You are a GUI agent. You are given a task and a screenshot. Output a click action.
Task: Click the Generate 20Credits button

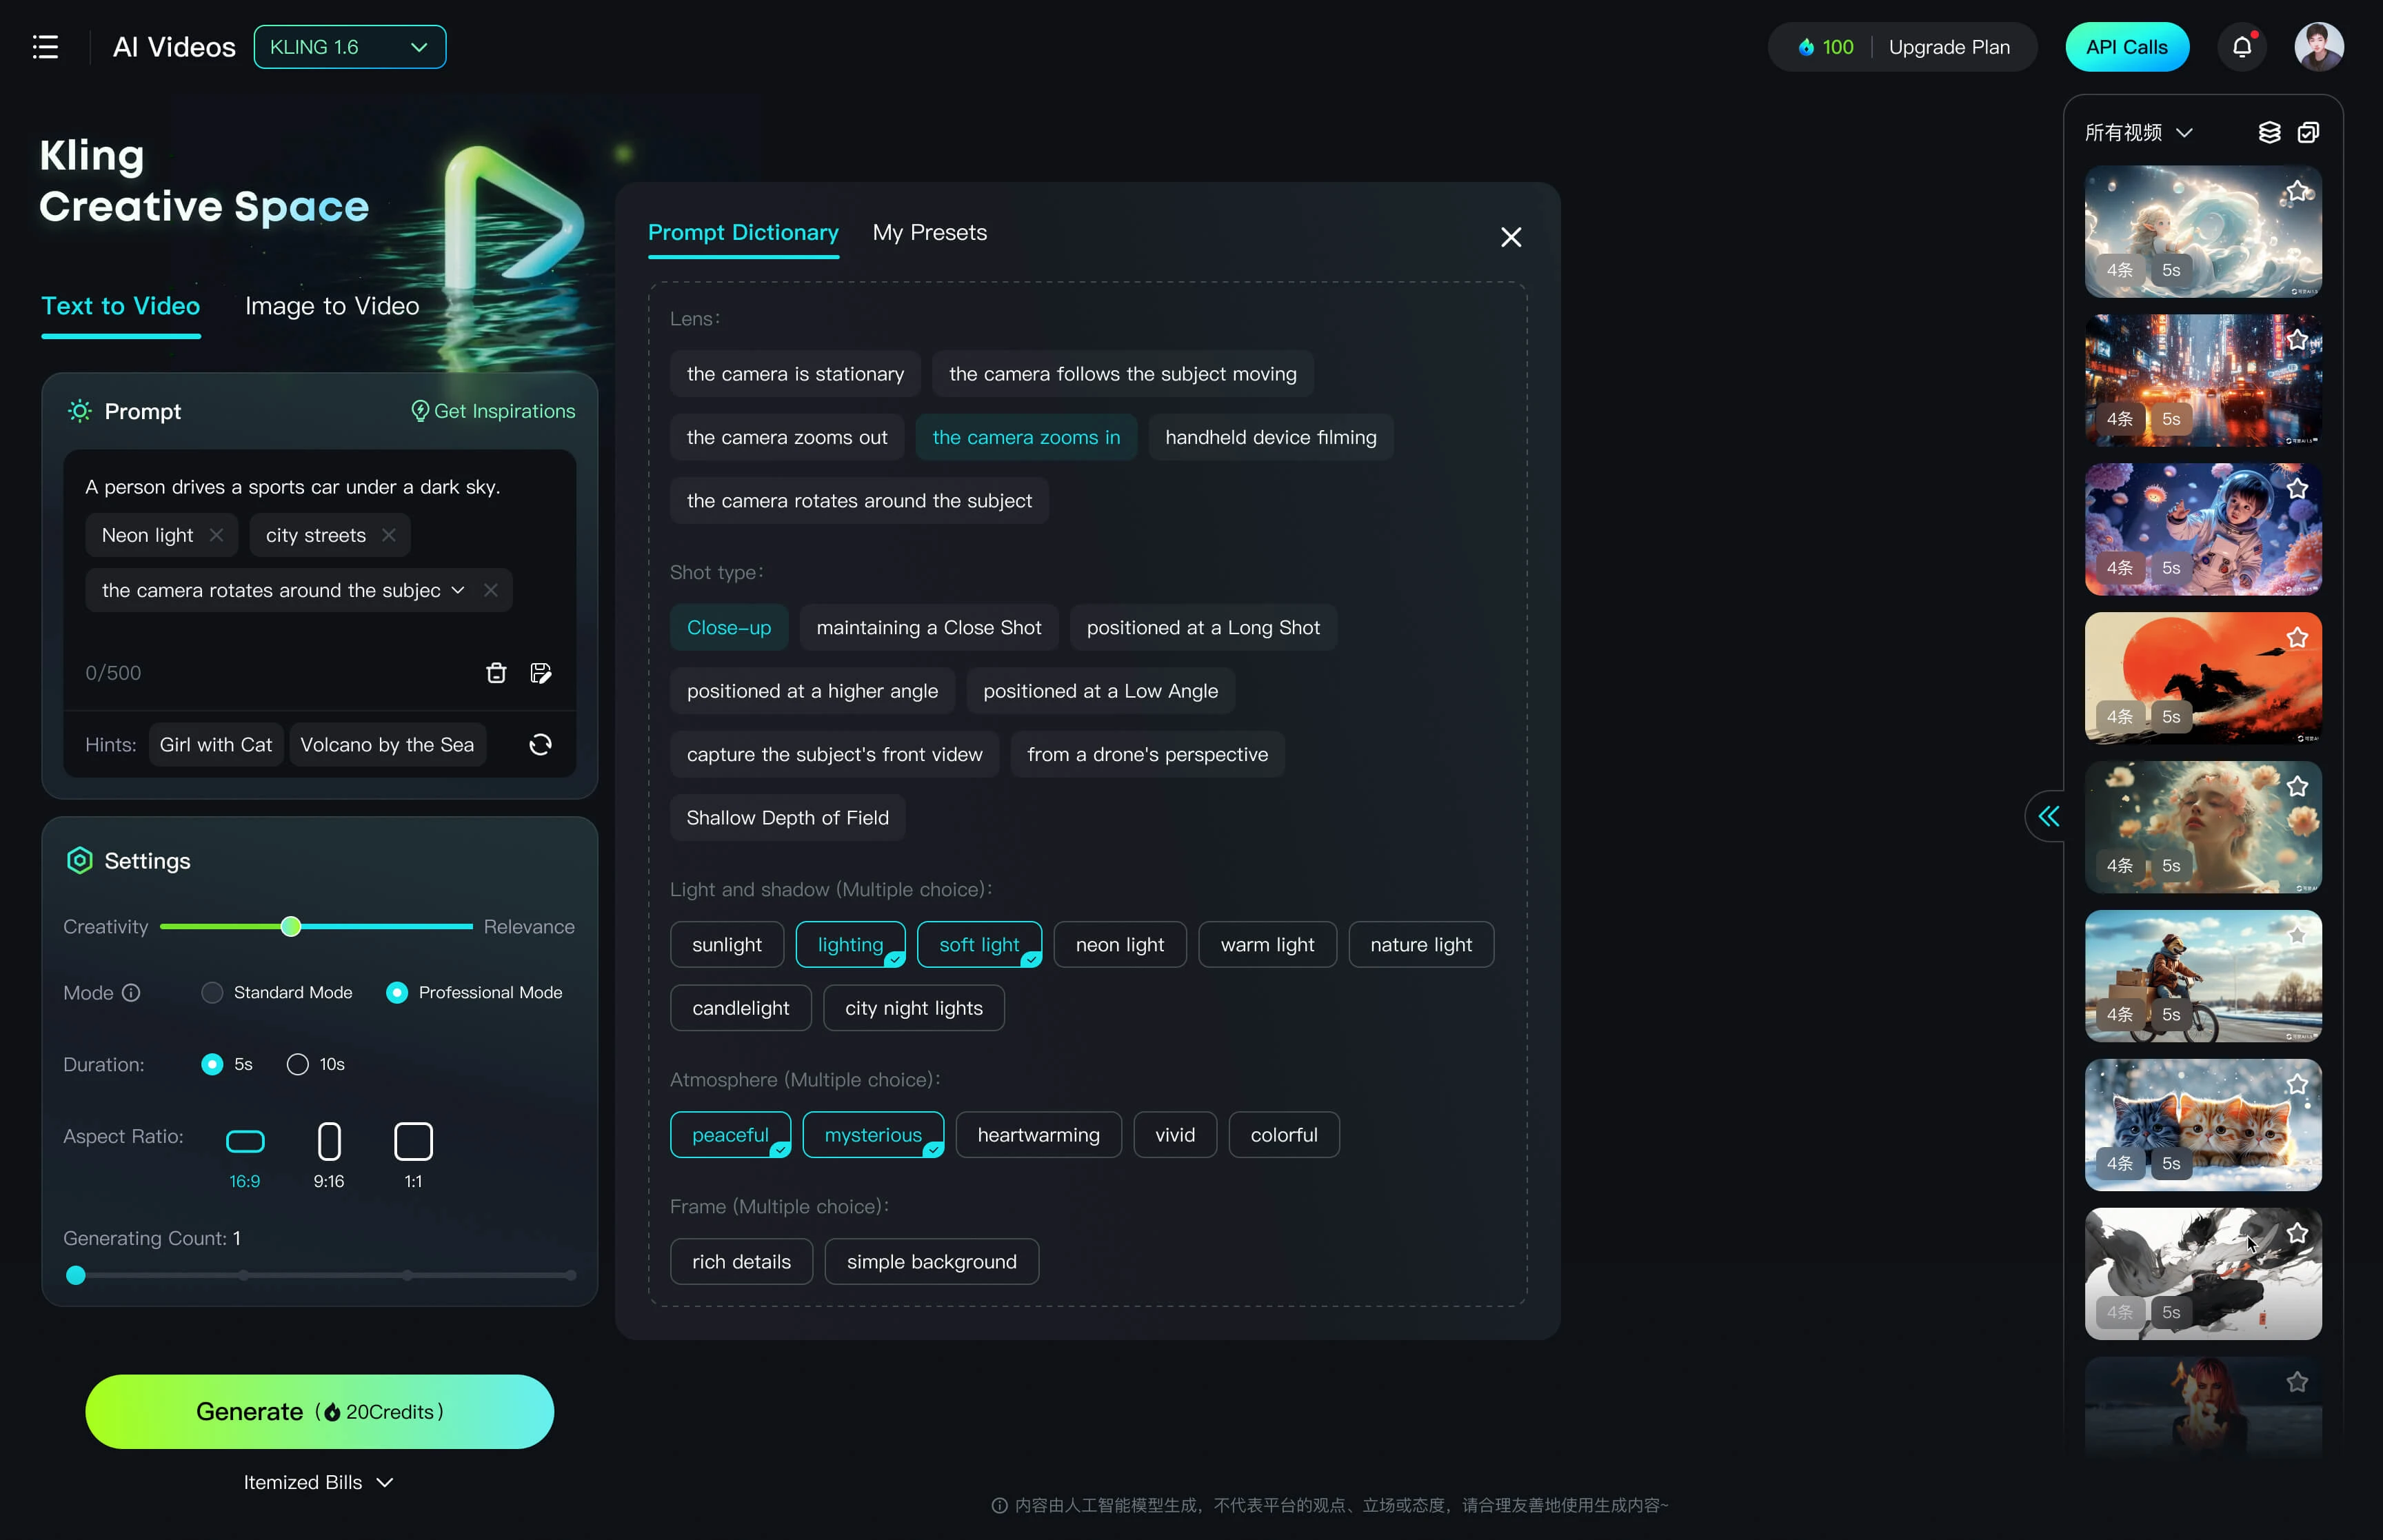[x=319, y=1412]
